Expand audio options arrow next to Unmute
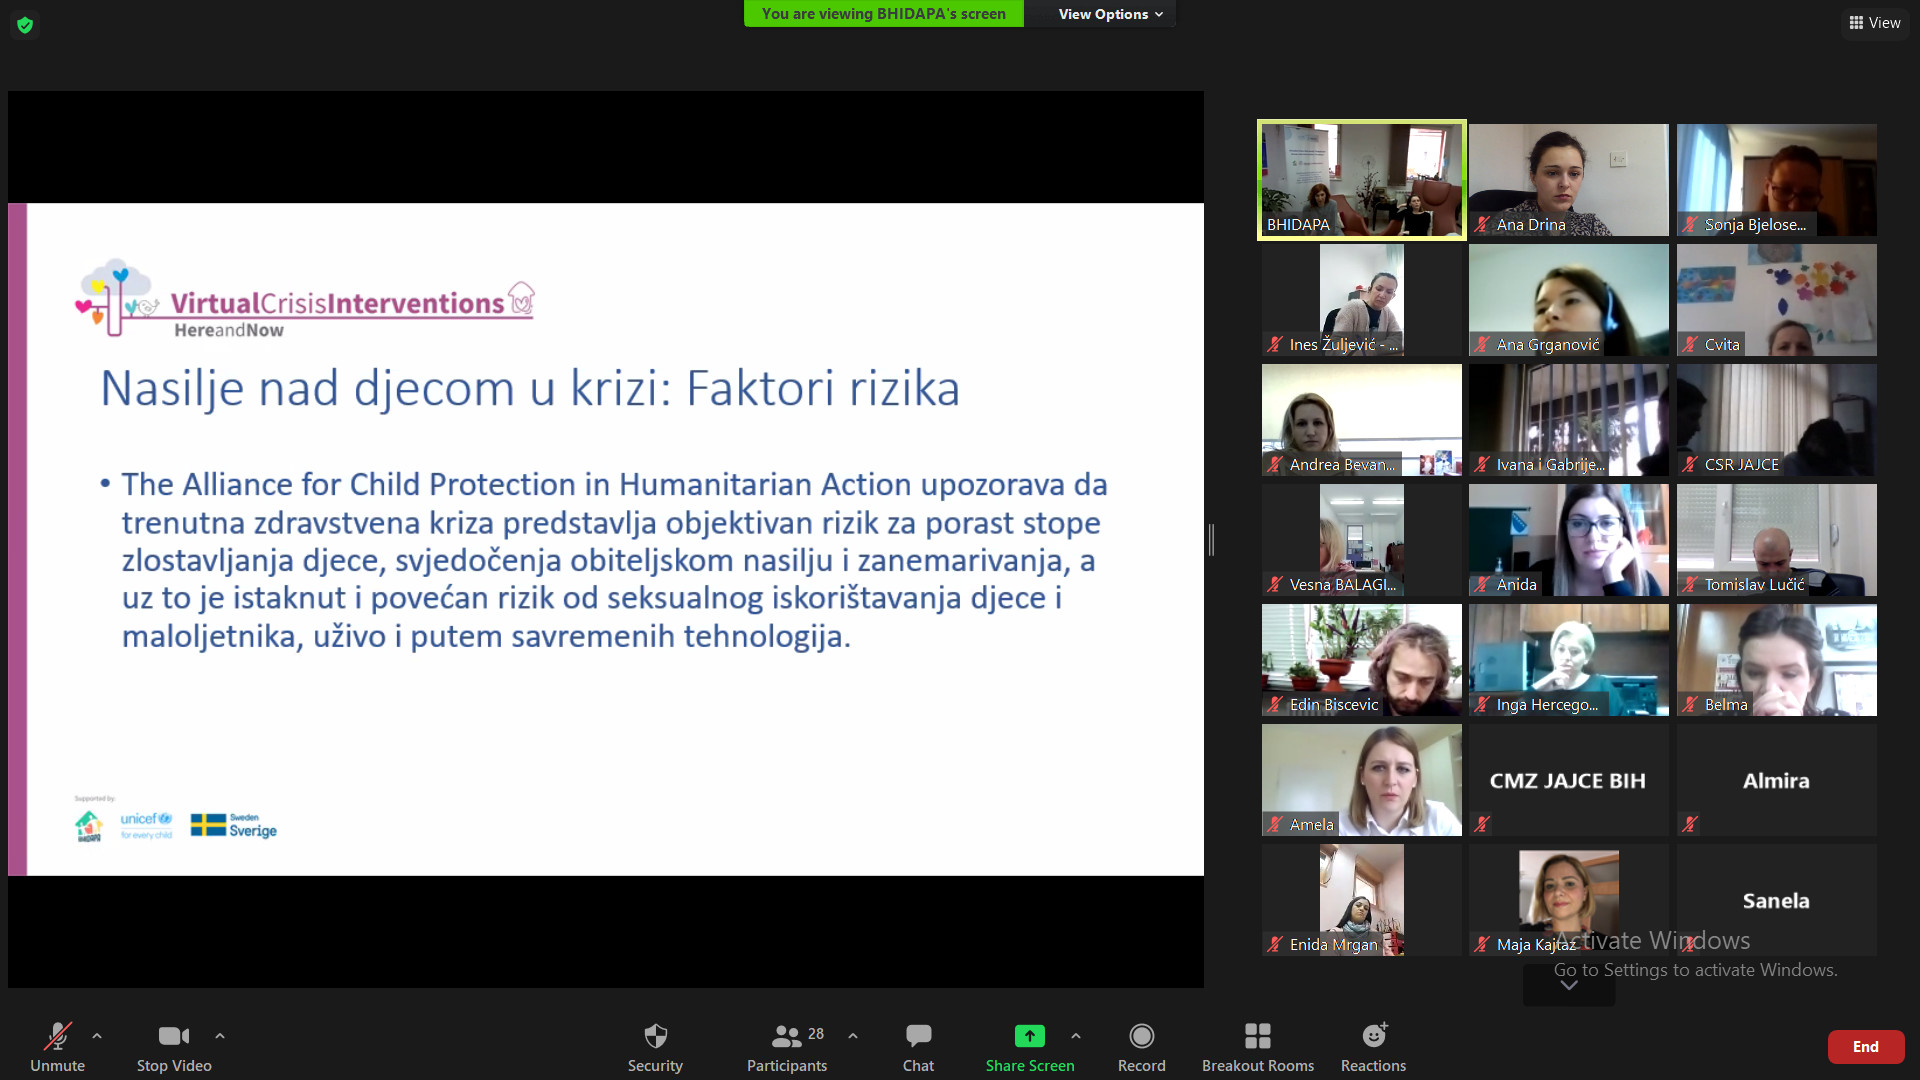This screenshot has height=1080, width=1920. 97,1036
